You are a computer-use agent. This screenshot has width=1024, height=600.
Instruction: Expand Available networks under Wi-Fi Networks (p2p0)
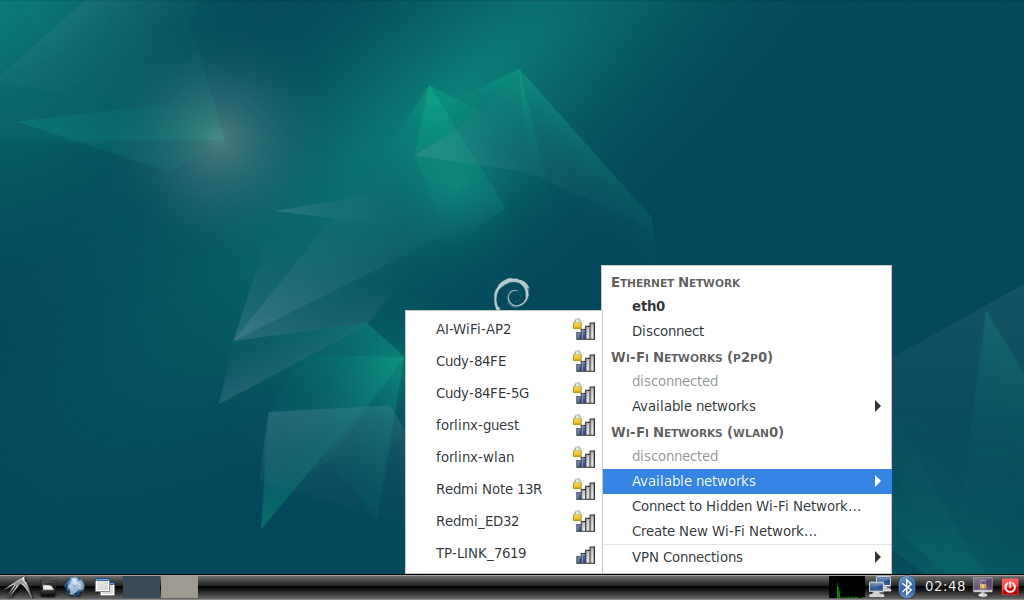tap(746, 406)
